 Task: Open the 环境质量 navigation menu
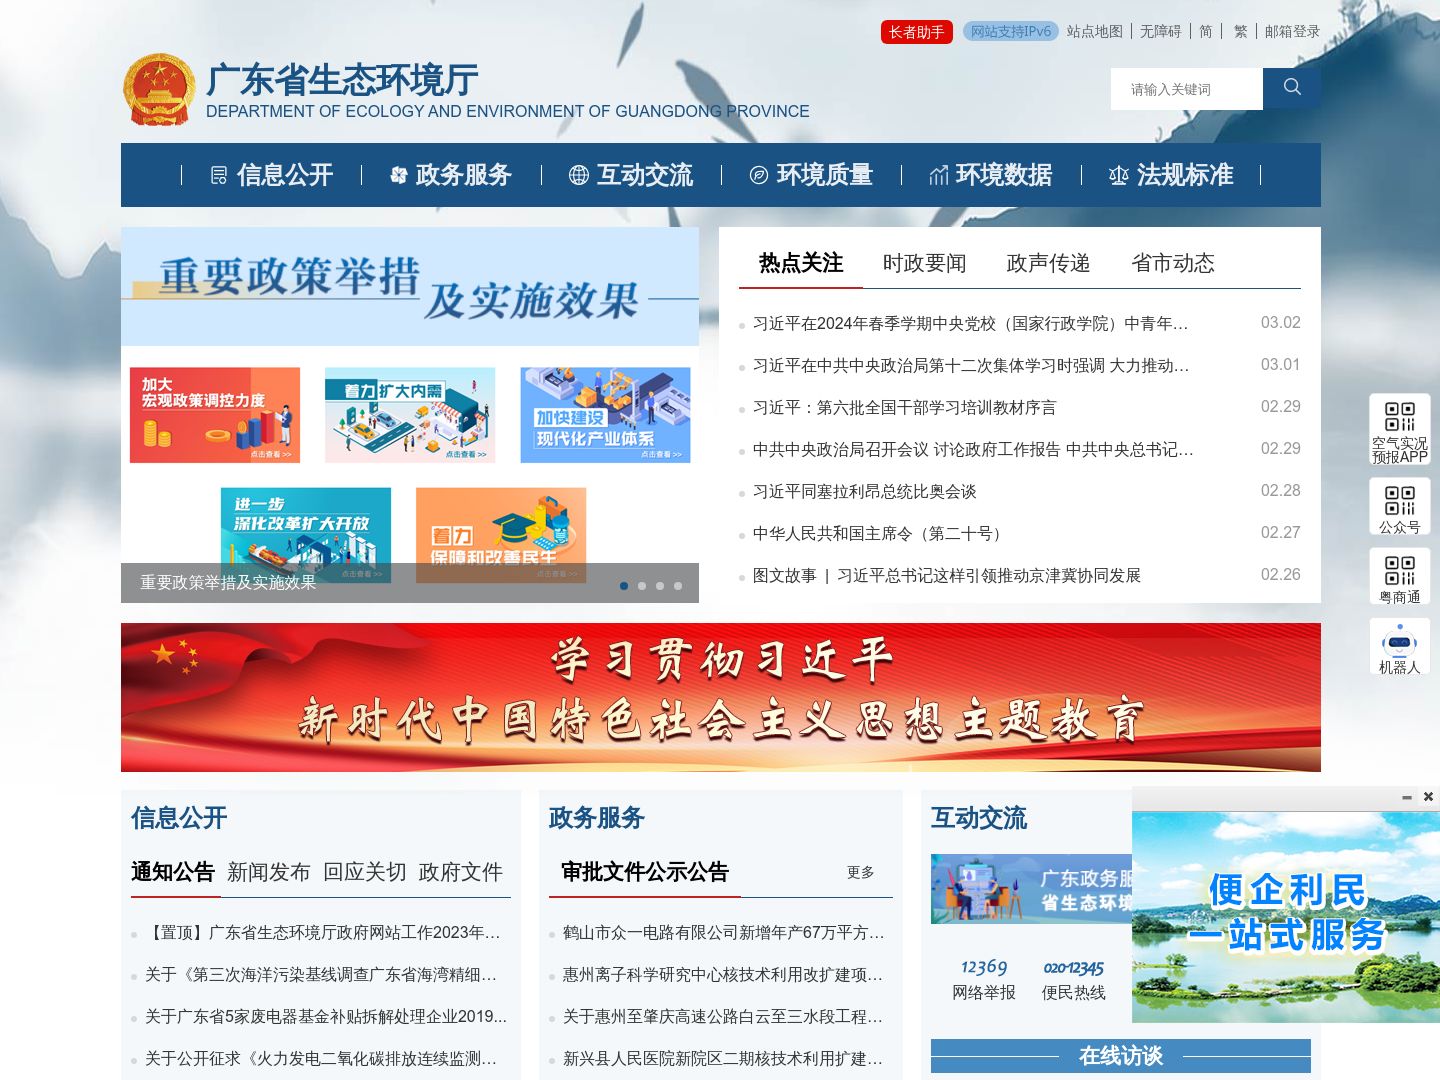pyautogui.click(x=811, y=175)
